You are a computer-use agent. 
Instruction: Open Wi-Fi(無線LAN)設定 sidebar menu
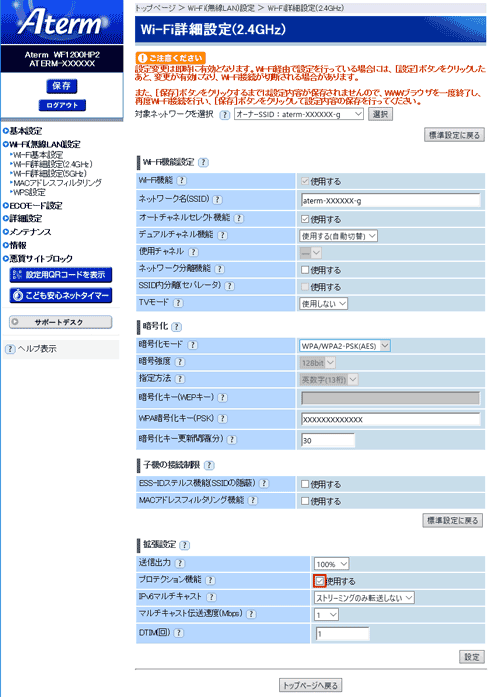pyautogui.click(x=44, y=144)
